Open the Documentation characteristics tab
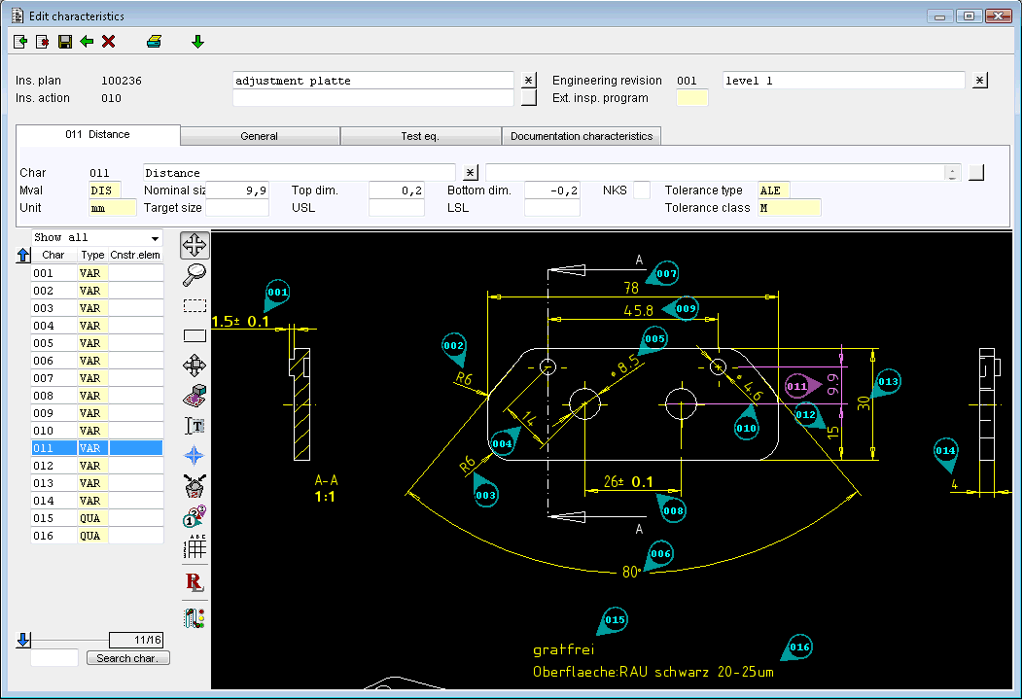Viewport: 1022px width, 700px height. click(x=581, y=136)
